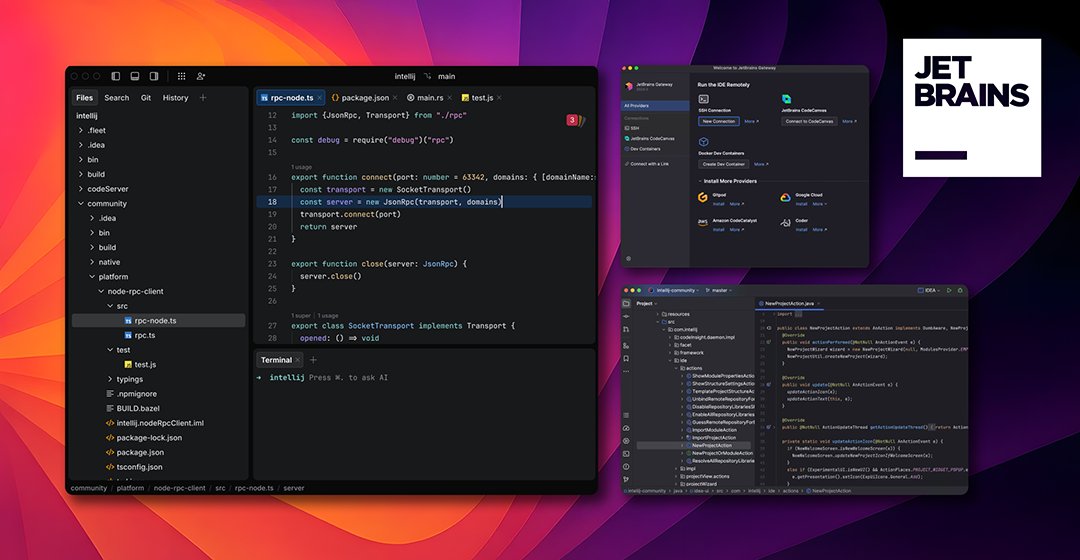The width and height of the screenshot is (1080, 560).
Task: Click the JetBrains CodeCanvas logo icon
Action: pyautogui.click(x=786, y=99)
